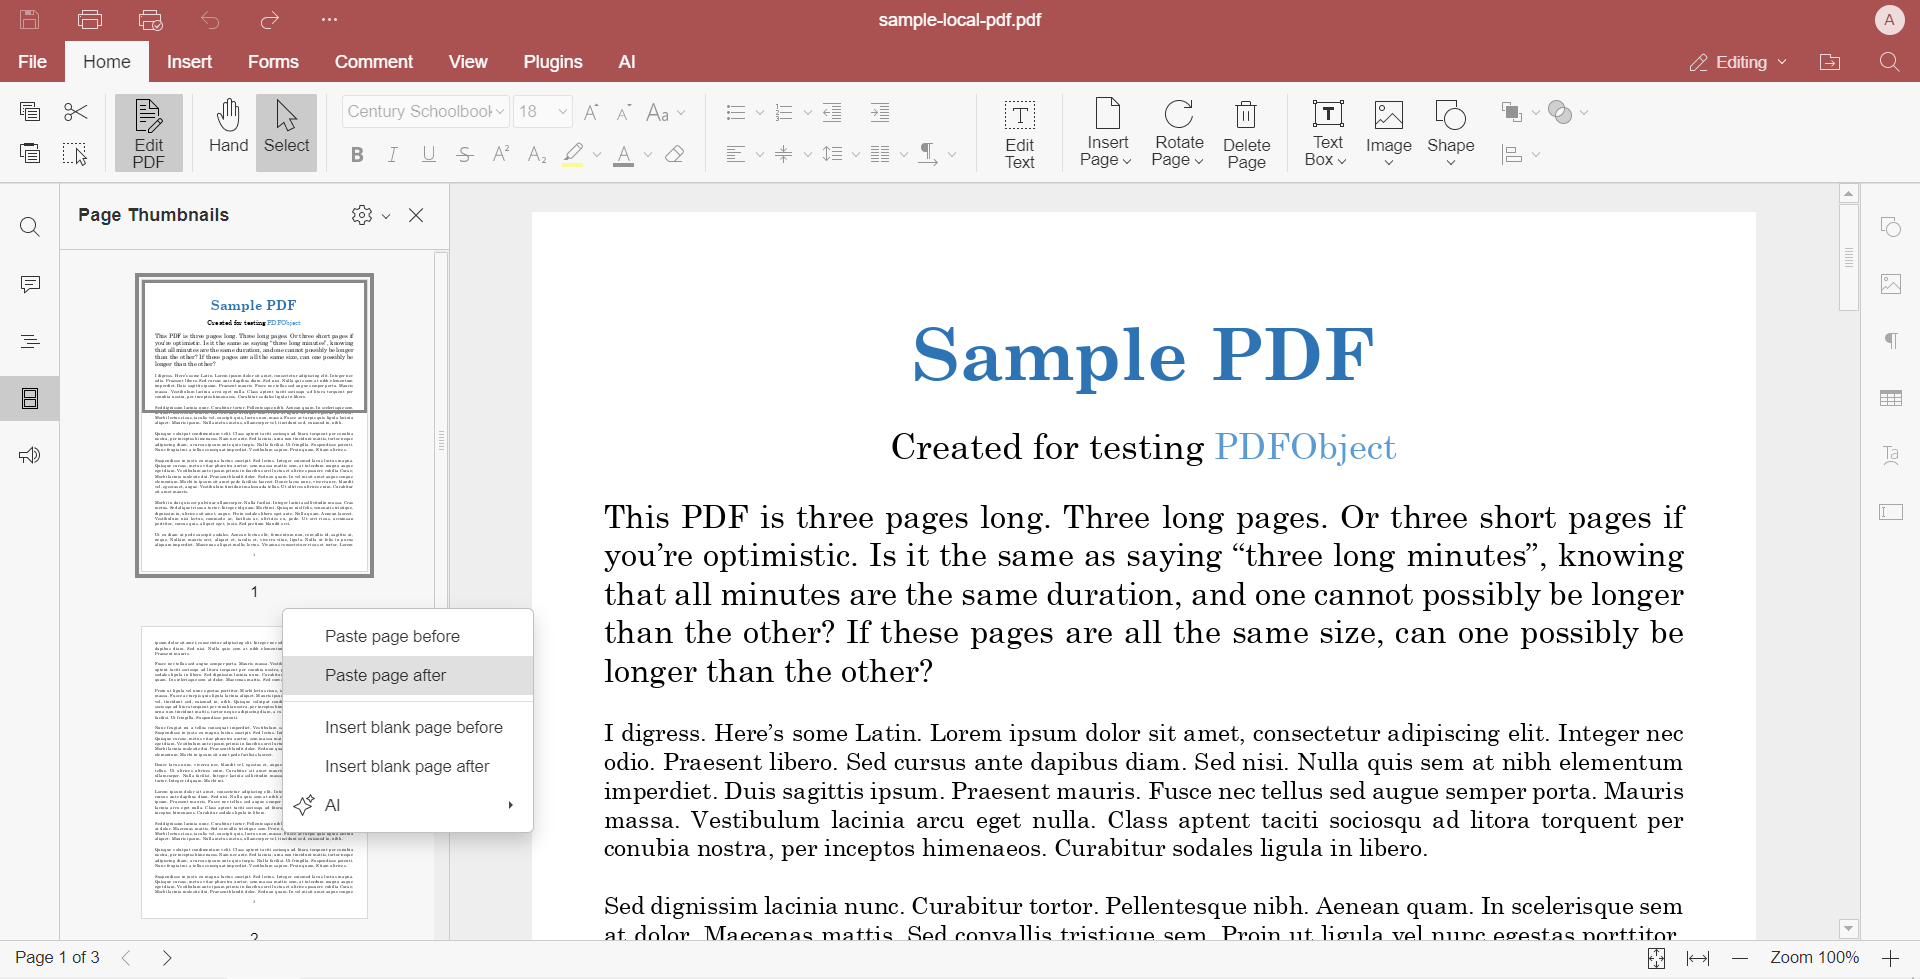Click the Image insert button
Screen dimensions: 1920x979
(x=1389, y=134)
